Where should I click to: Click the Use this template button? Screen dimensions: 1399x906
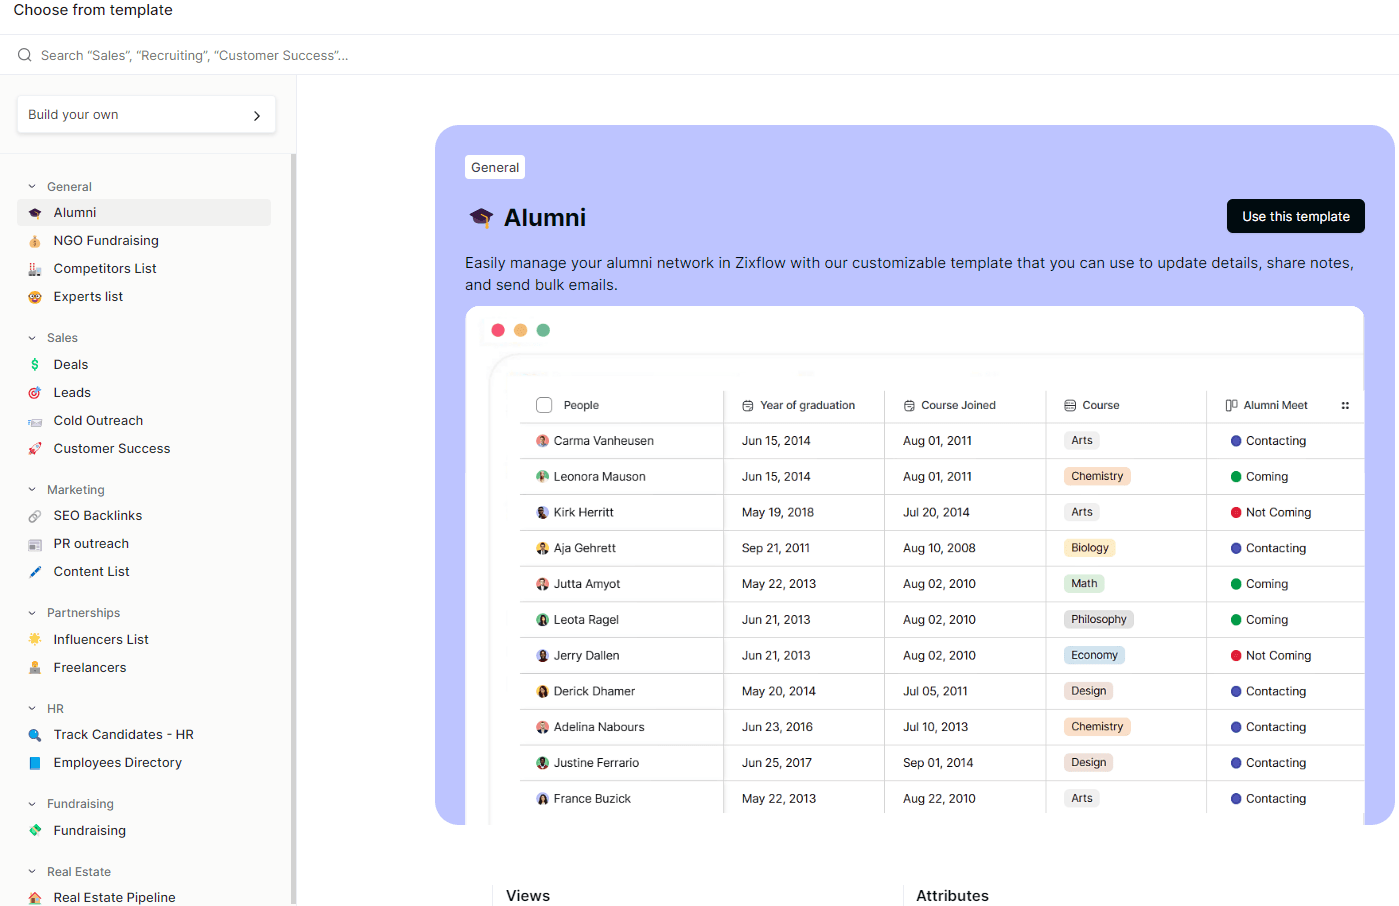pos(1295,216)
